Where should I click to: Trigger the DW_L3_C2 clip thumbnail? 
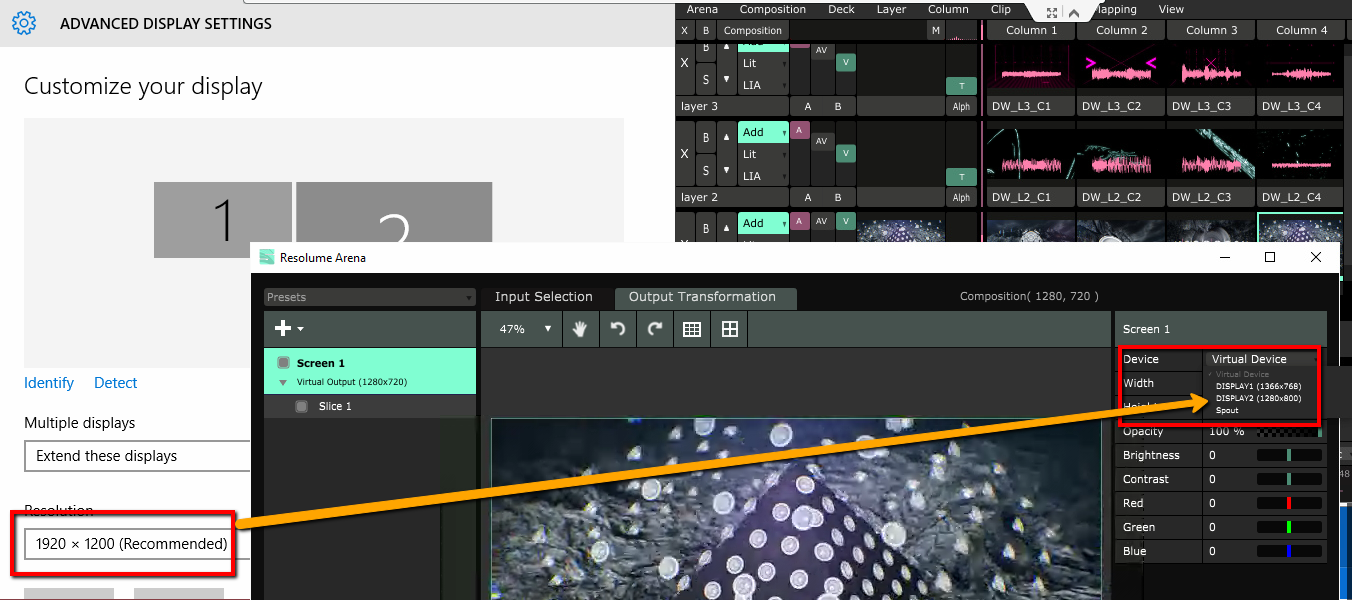(1121, 69)
